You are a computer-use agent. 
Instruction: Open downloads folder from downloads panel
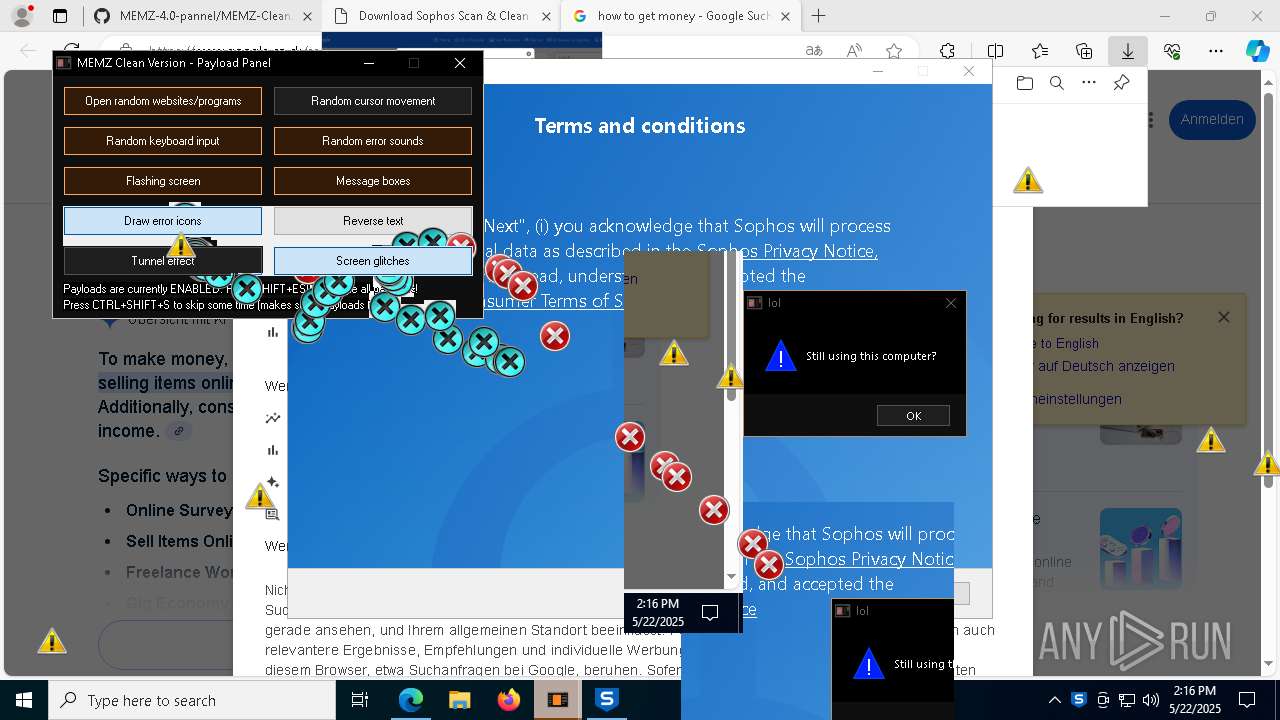tap(1024, 83)
